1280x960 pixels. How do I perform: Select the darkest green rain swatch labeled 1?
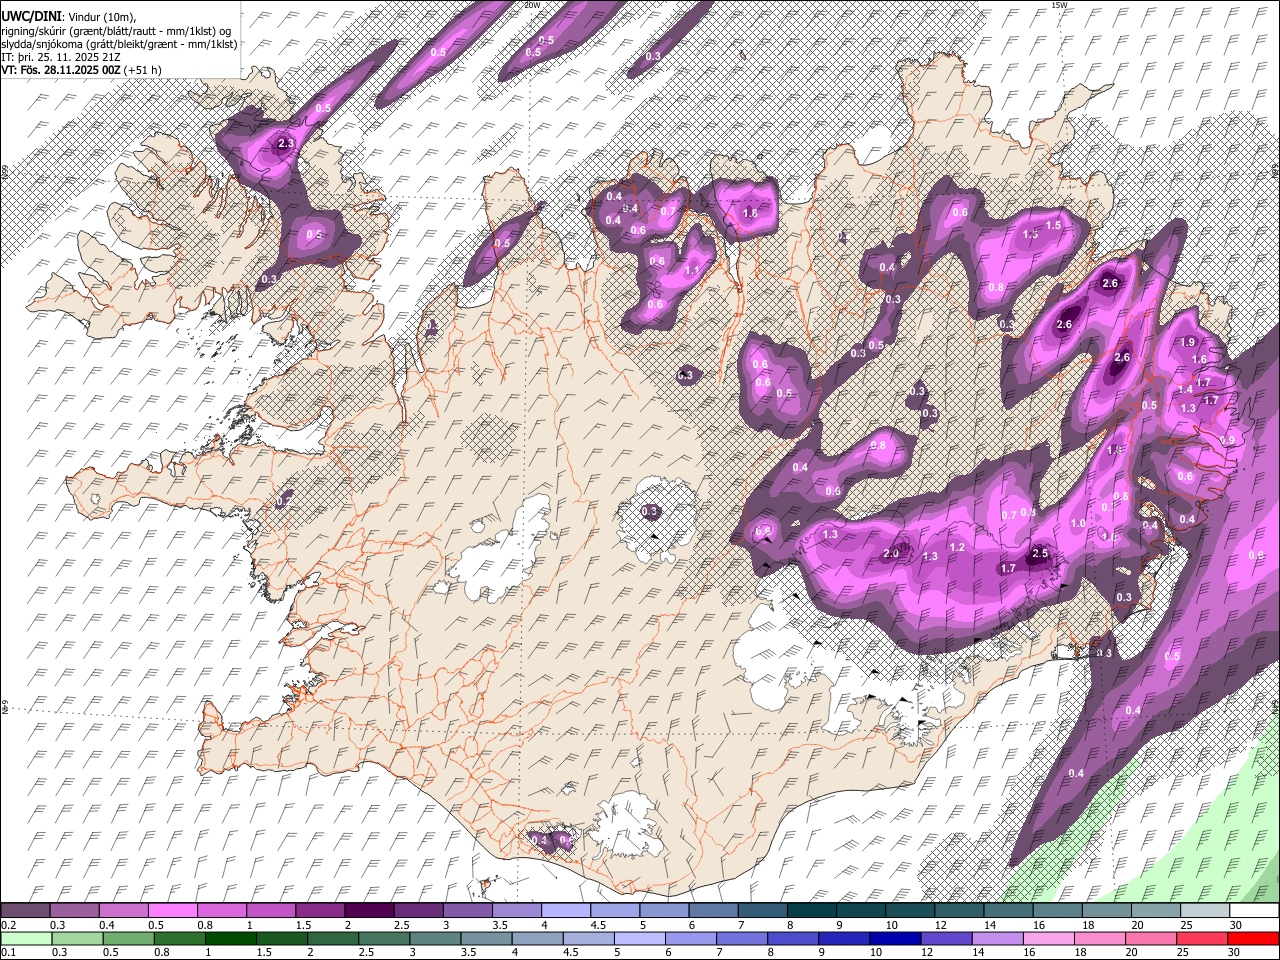coord(230,939)
